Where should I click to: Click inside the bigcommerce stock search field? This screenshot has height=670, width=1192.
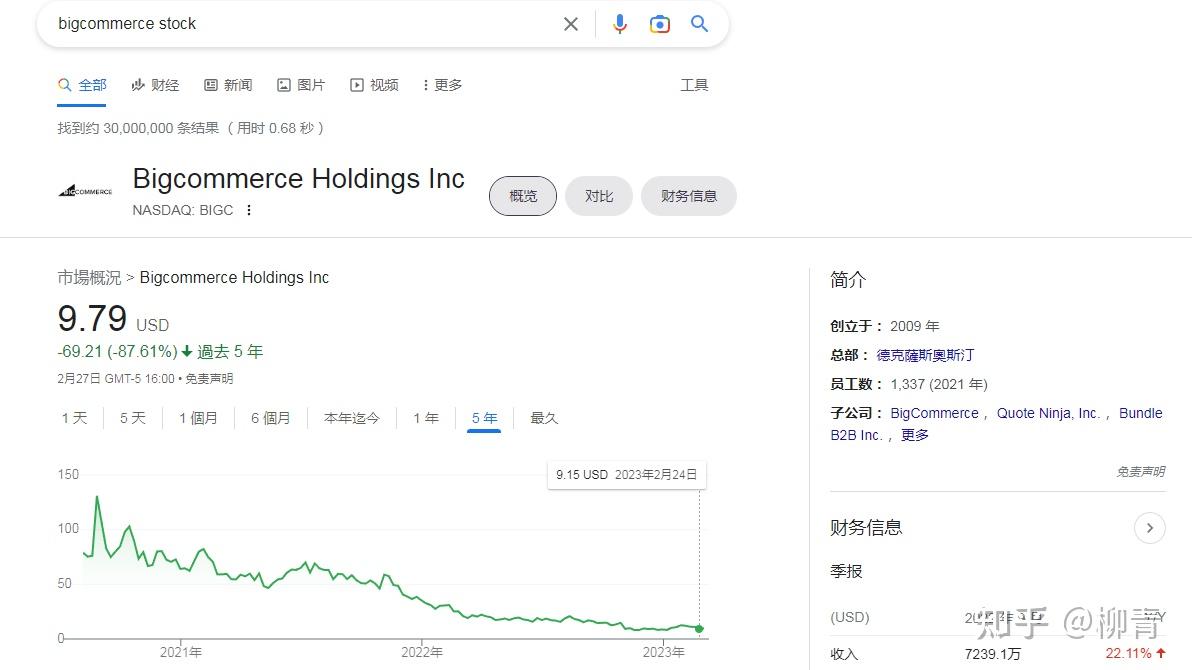(250, 23)
